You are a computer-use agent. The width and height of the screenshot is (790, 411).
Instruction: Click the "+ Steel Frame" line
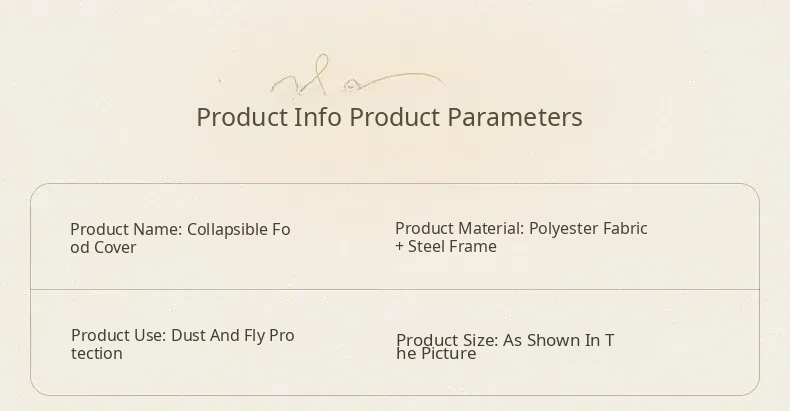tap(445, 246)
